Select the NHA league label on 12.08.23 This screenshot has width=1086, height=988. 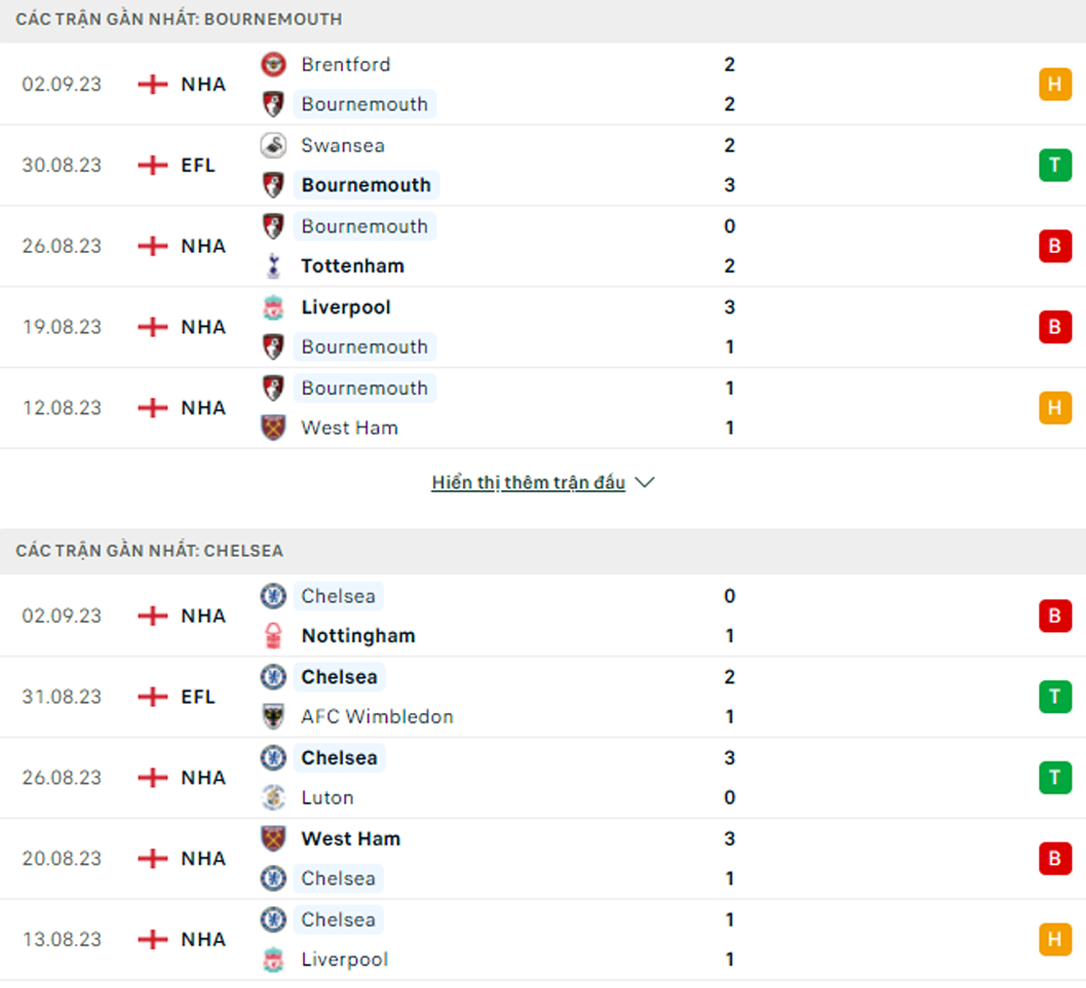204,408
